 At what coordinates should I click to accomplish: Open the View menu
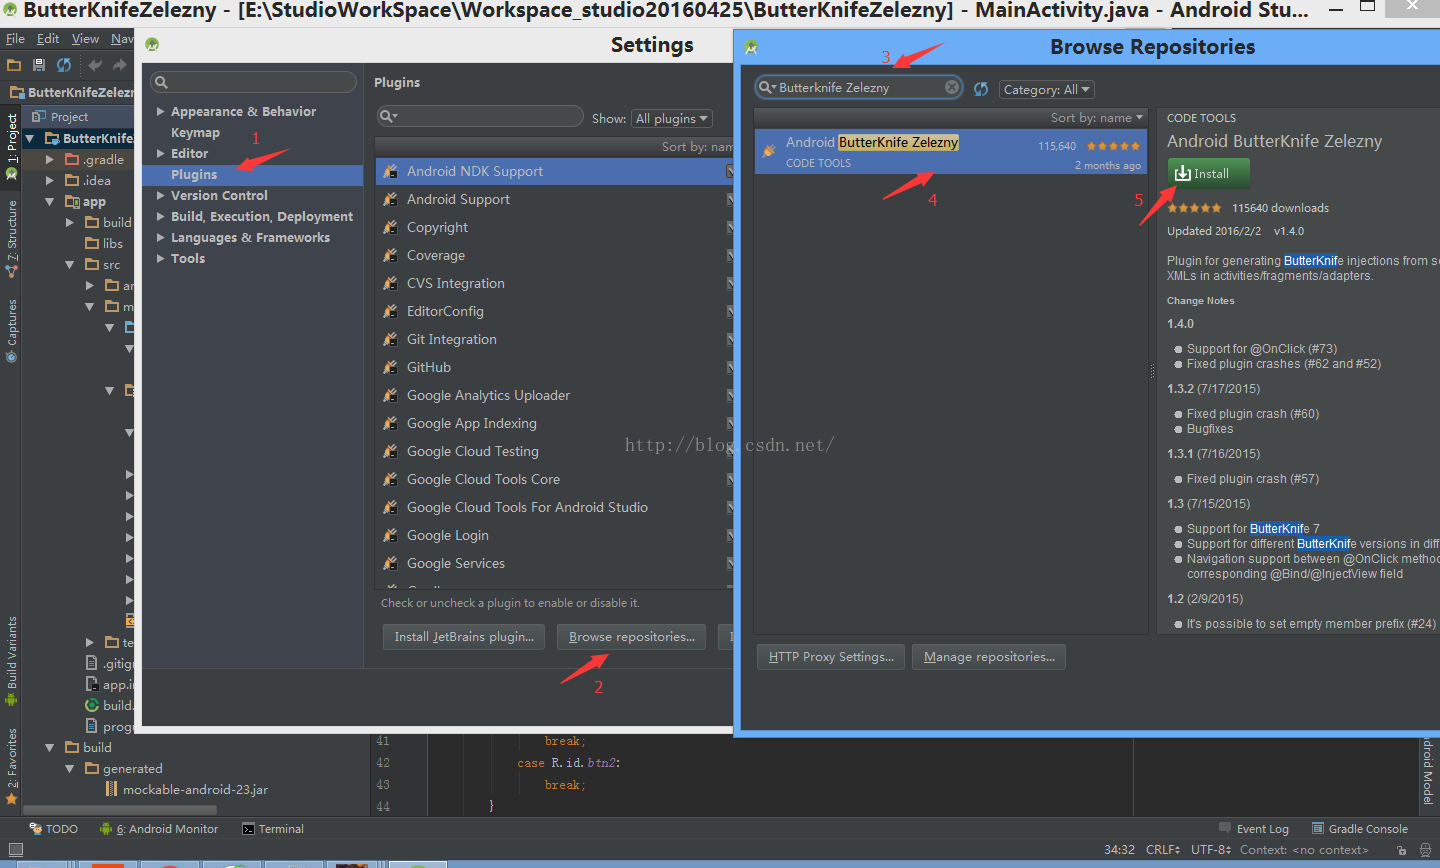(x=85, y=38)
